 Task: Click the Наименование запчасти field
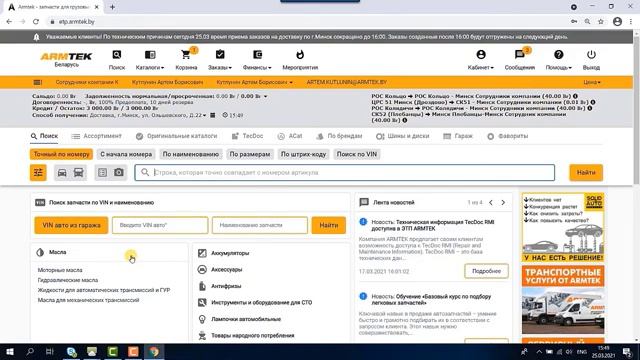[x=260, y=225]
